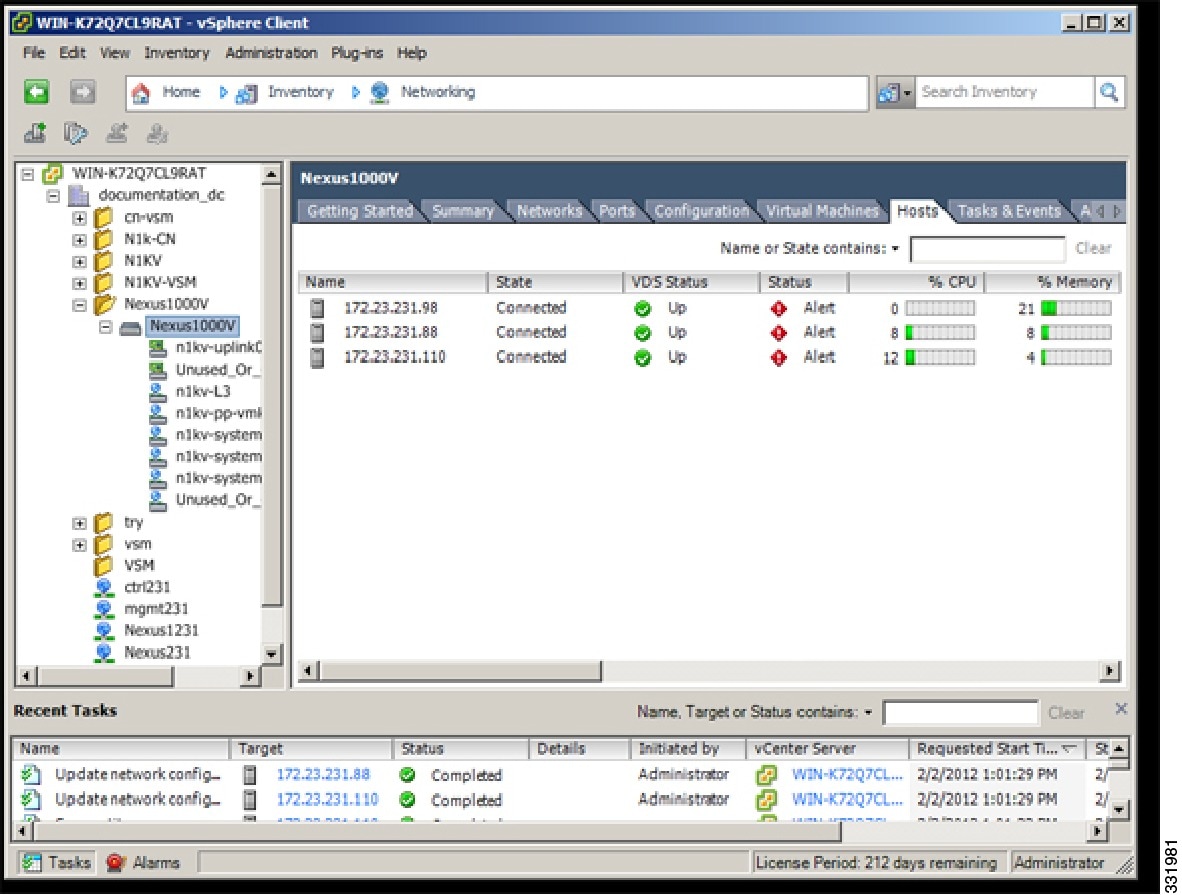Click the Search Inventory field
Screen dimensions: 1182x895
coord(1004,92)
